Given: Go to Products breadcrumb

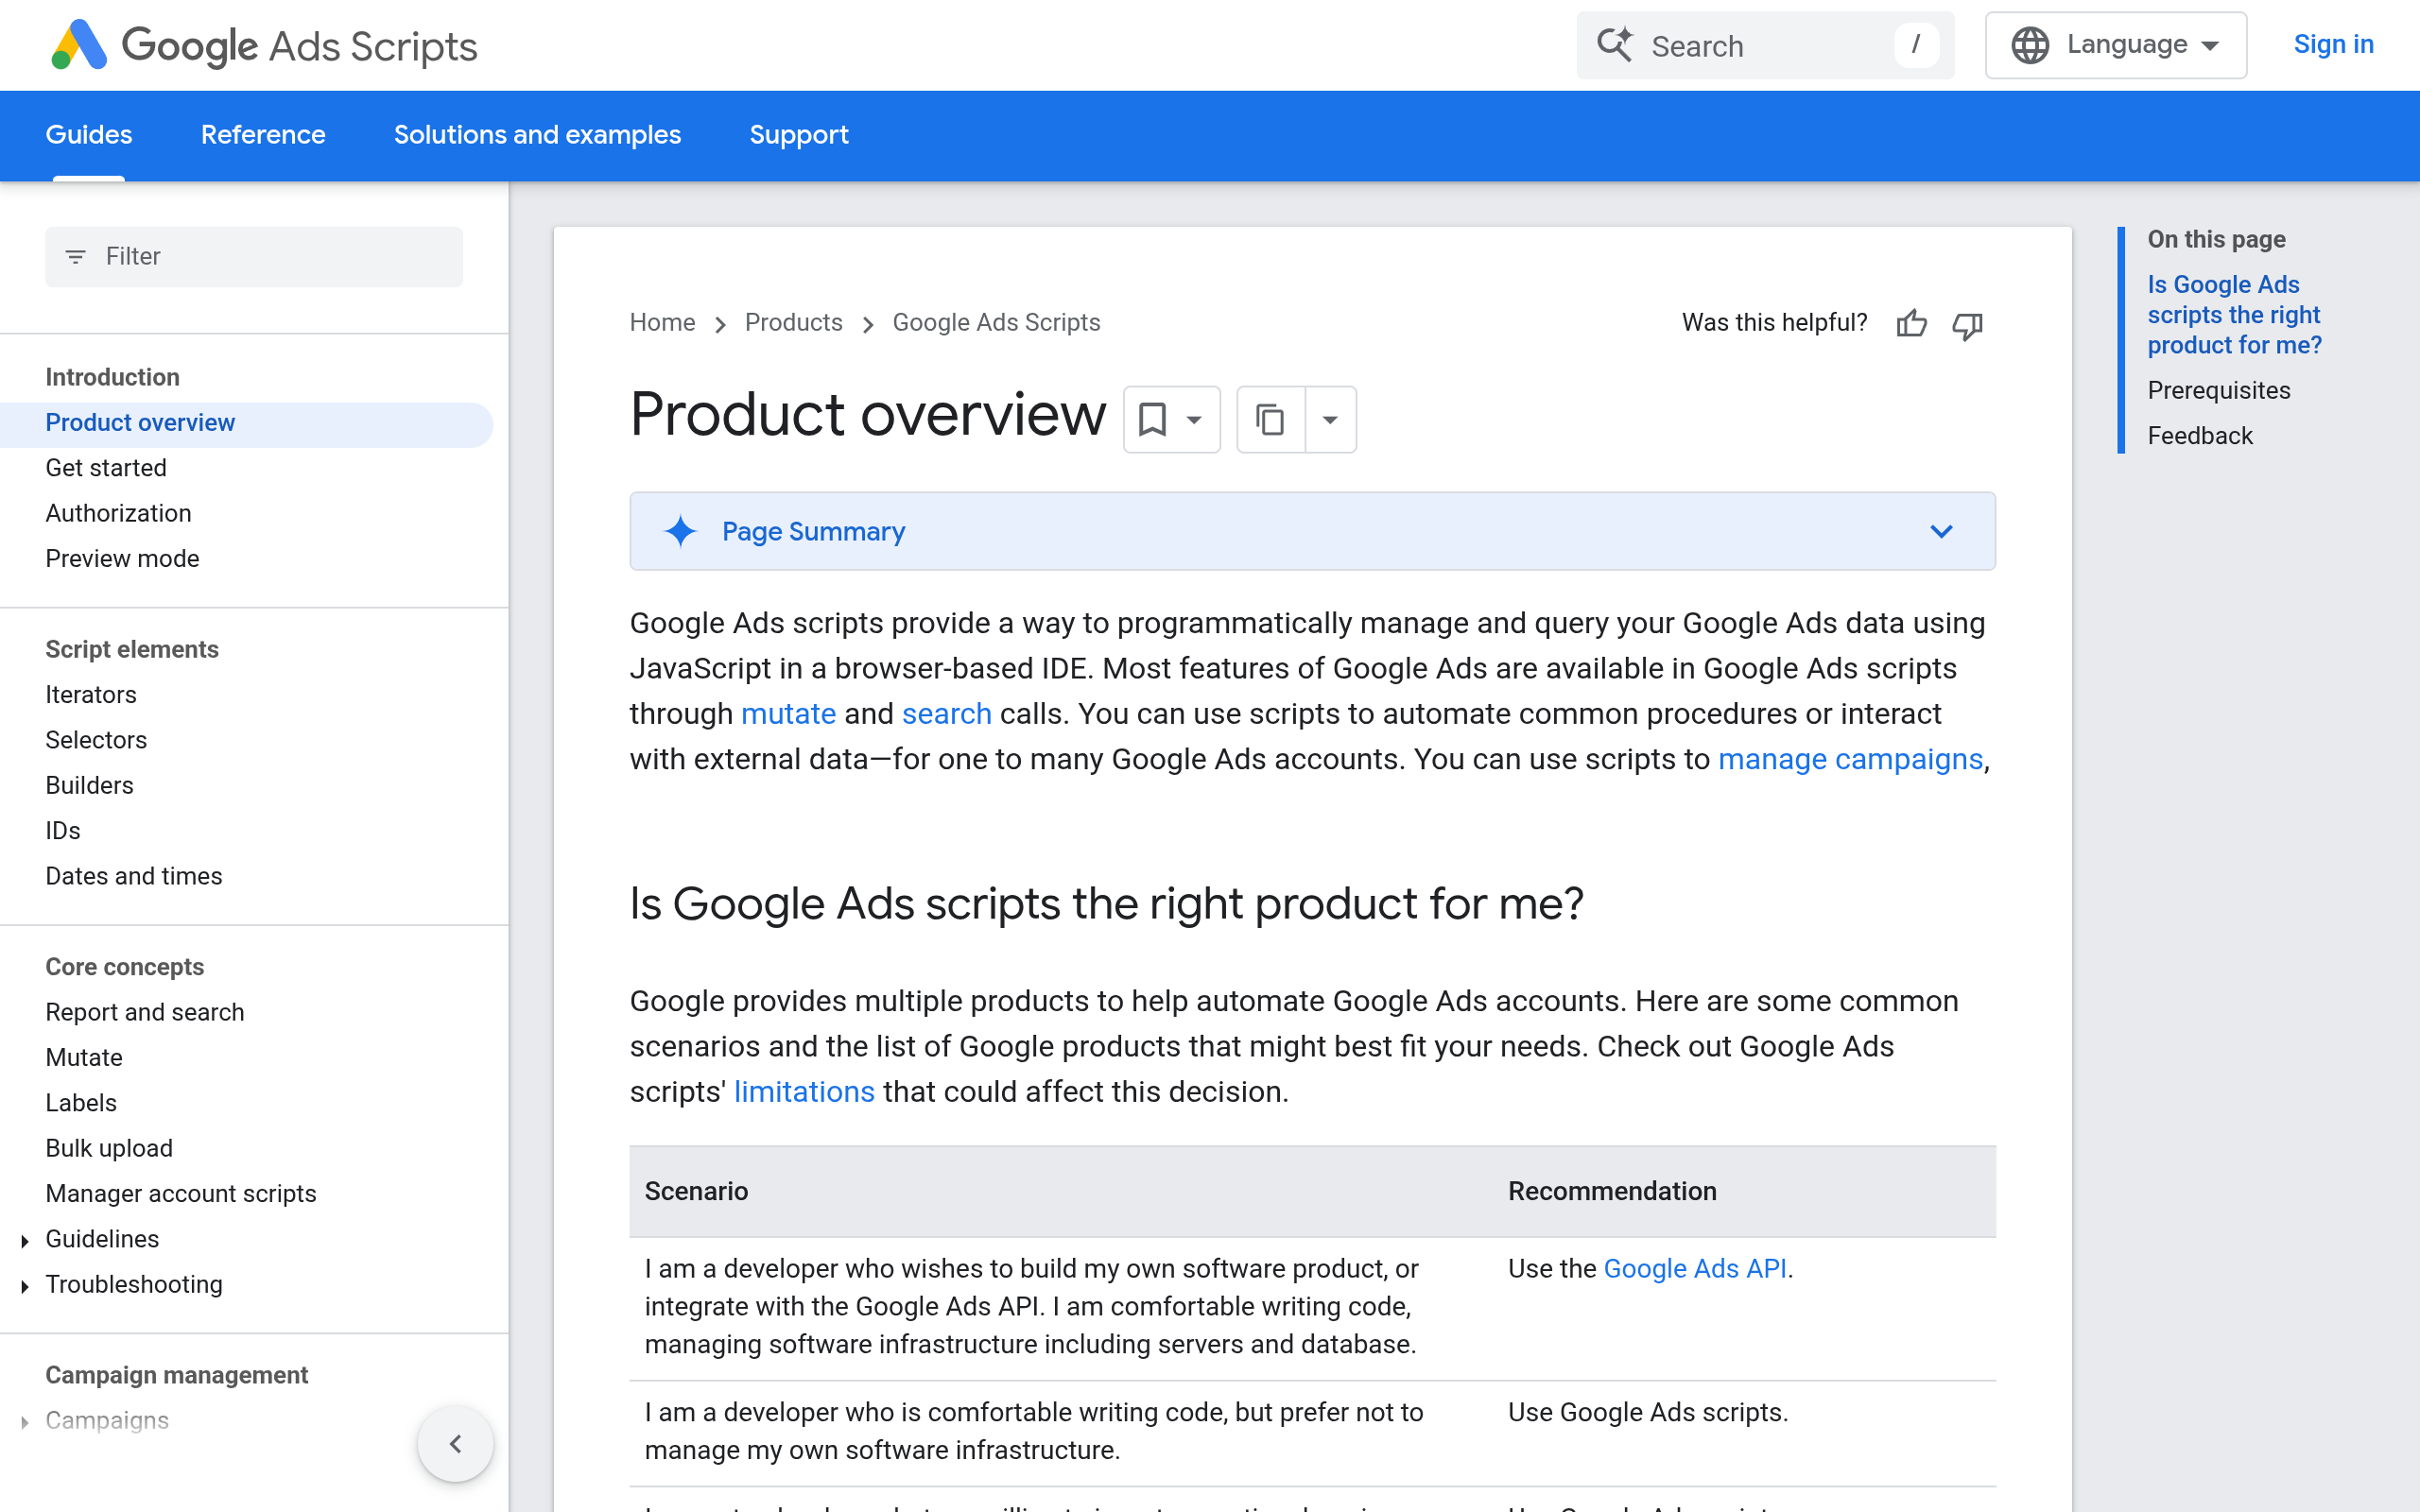Looking at the screenshot, I should (793, 323).
